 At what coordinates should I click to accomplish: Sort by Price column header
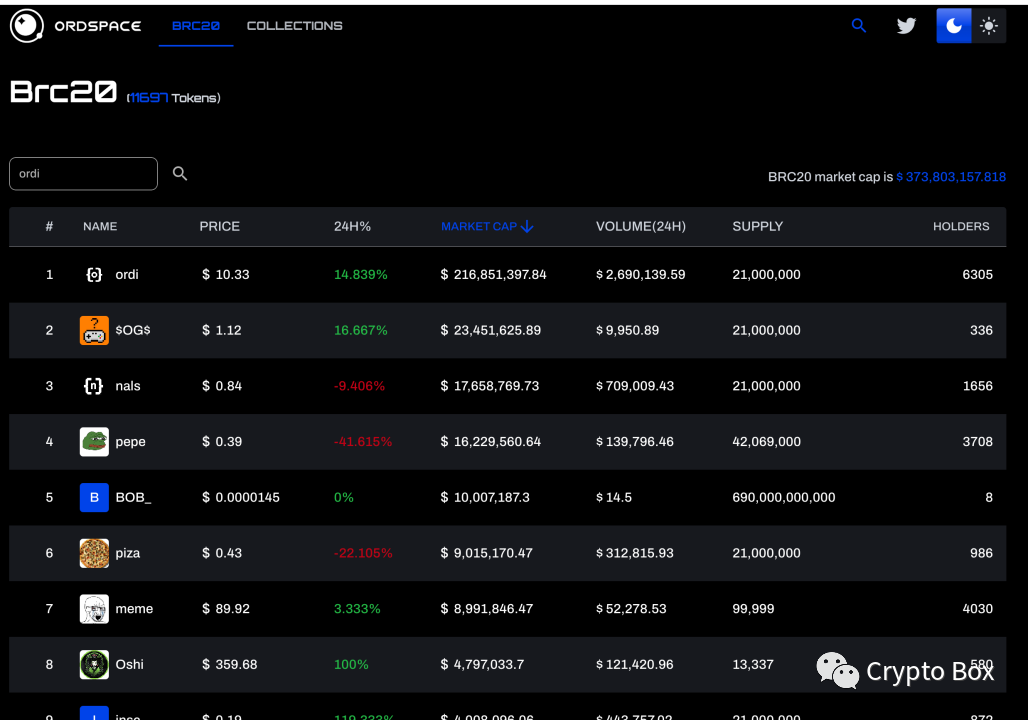point(220,226)
